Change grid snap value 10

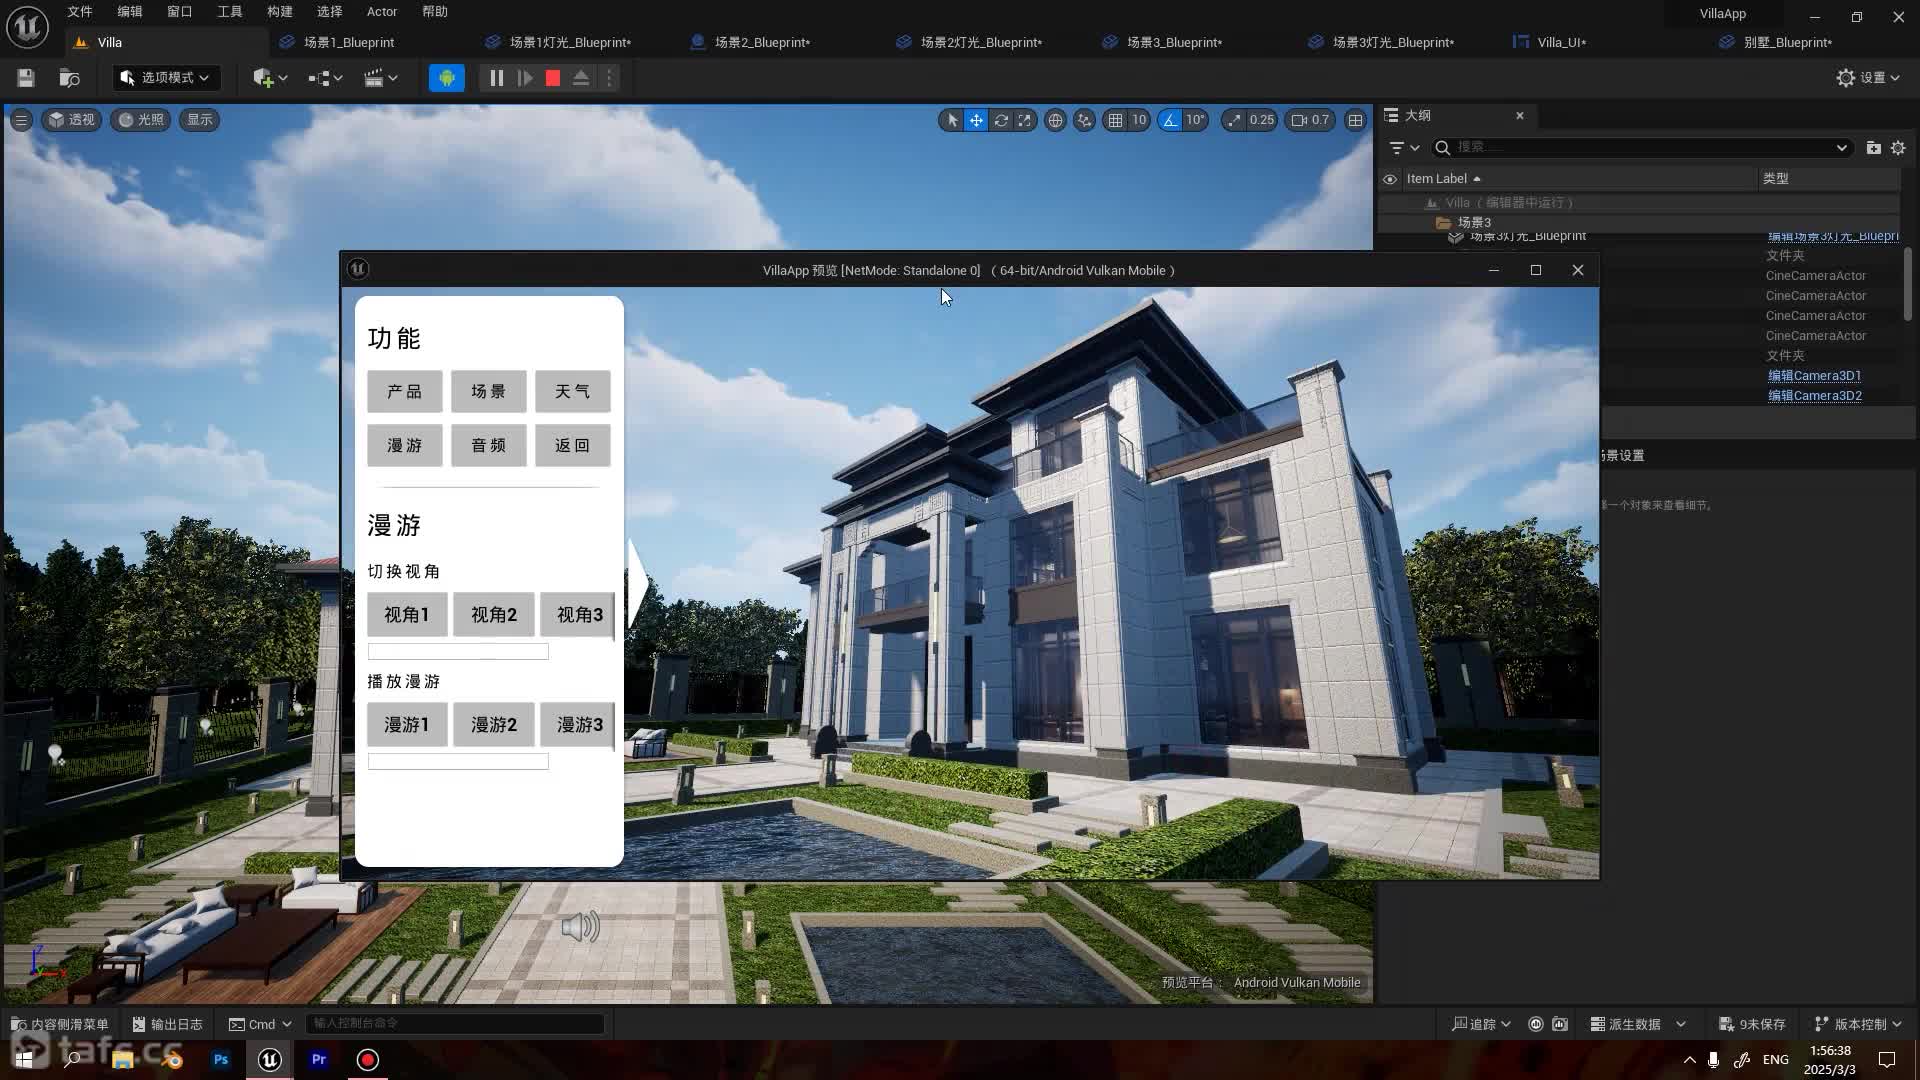pyautogui.click(x=1139, y=120)
